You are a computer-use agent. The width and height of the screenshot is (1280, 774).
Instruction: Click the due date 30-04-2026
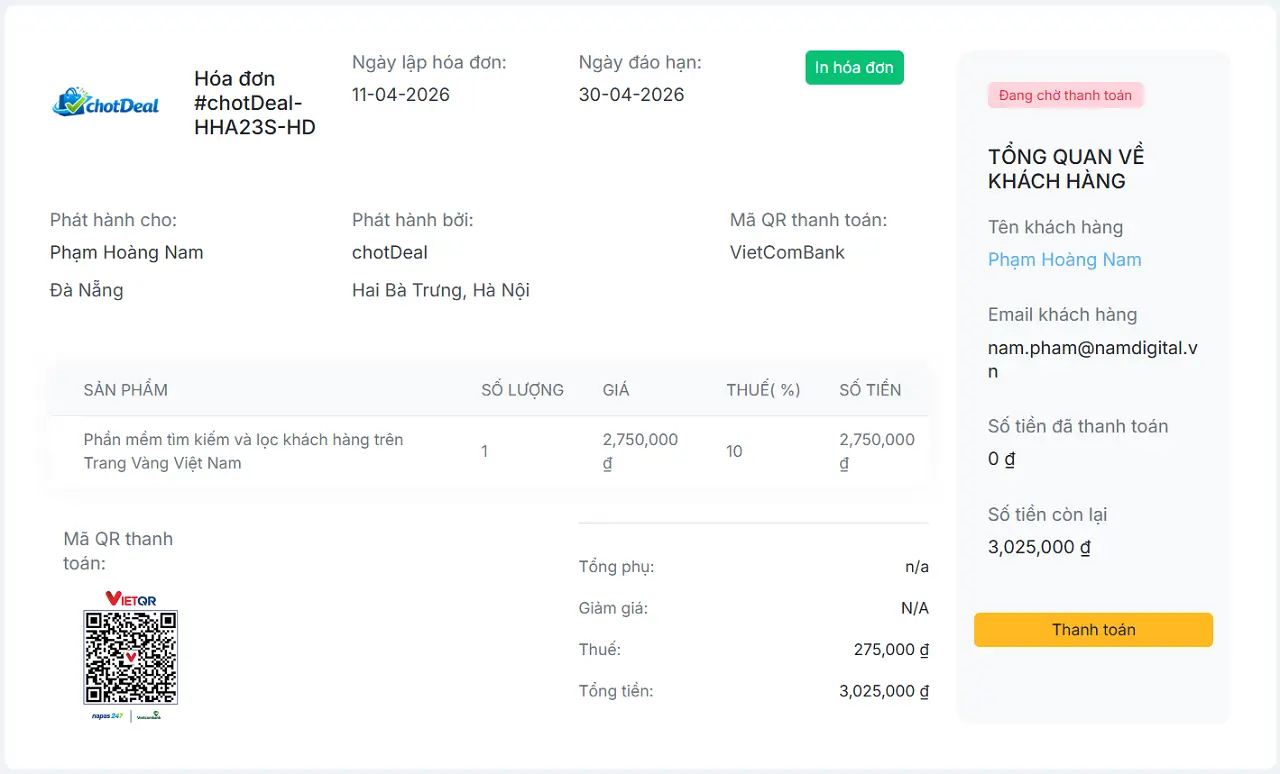pos(631,95)
